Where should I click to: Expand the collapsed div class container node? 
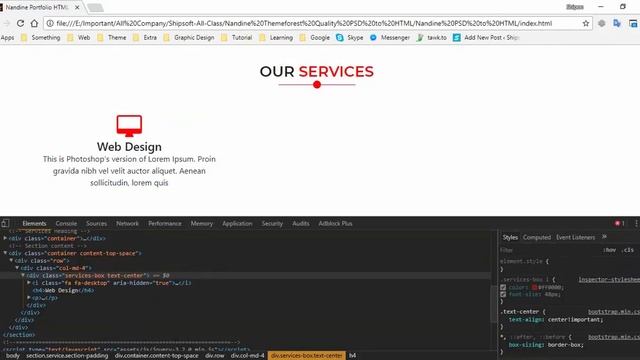[5, 238]
